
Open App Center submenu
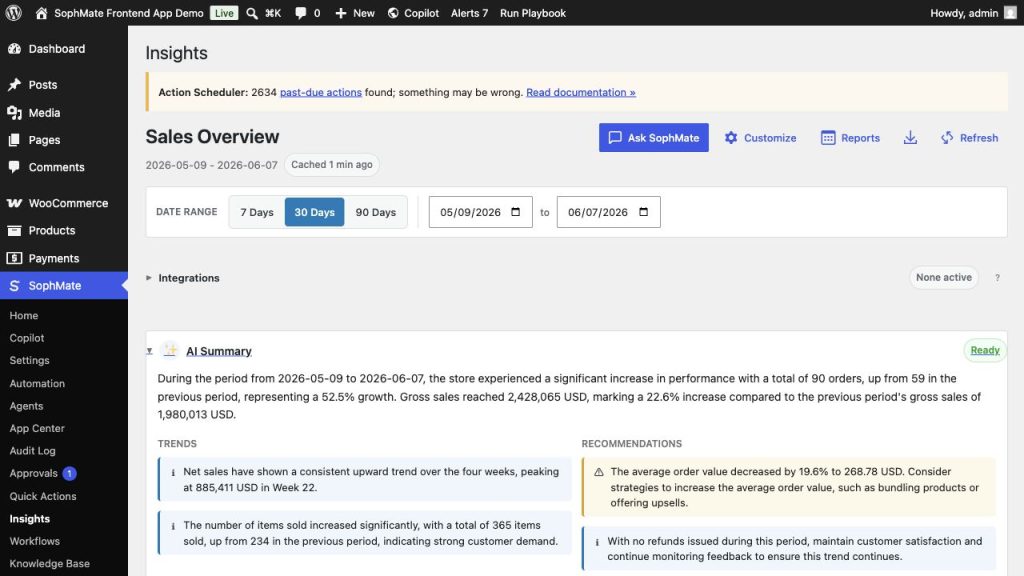[37, 428]
